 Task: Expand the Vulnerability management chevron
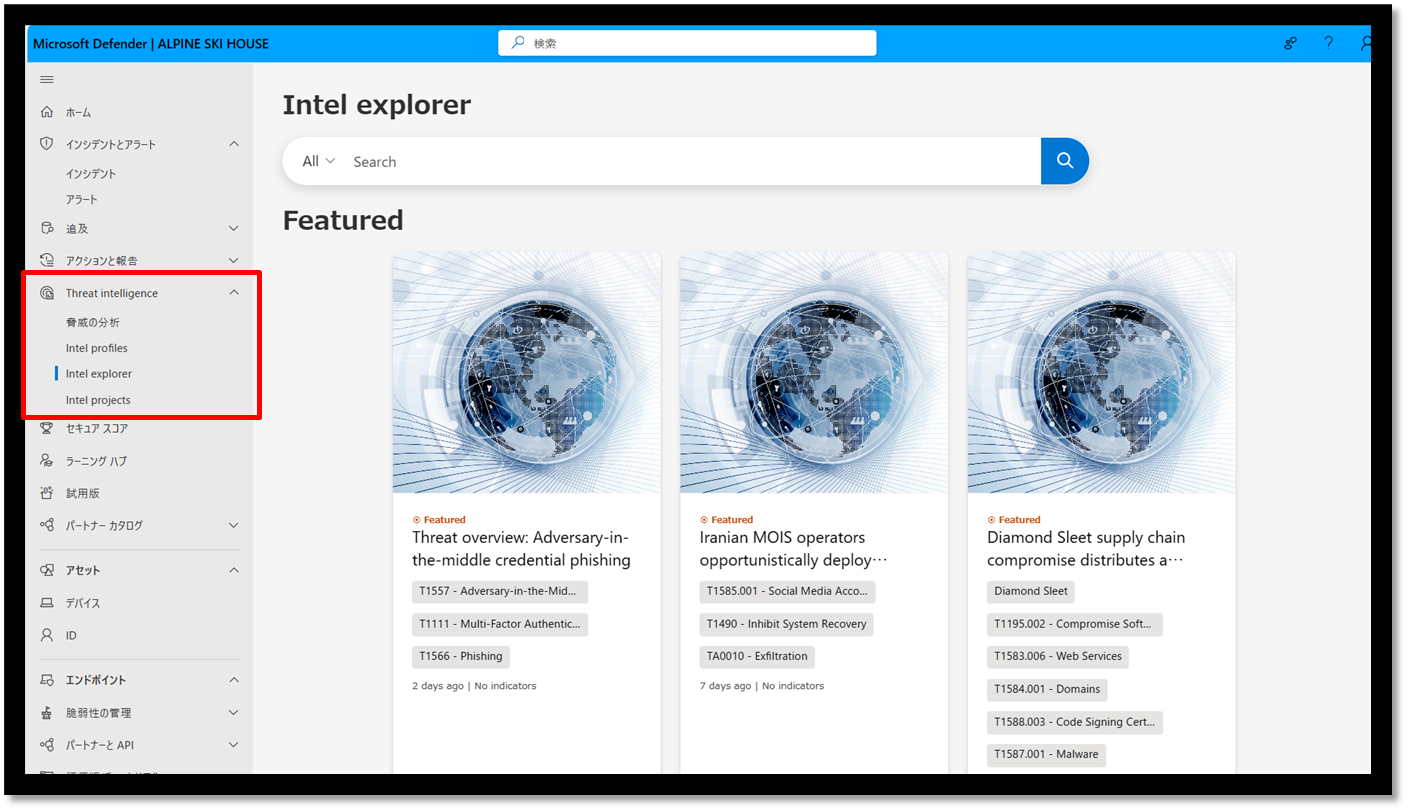click(234, 713)
